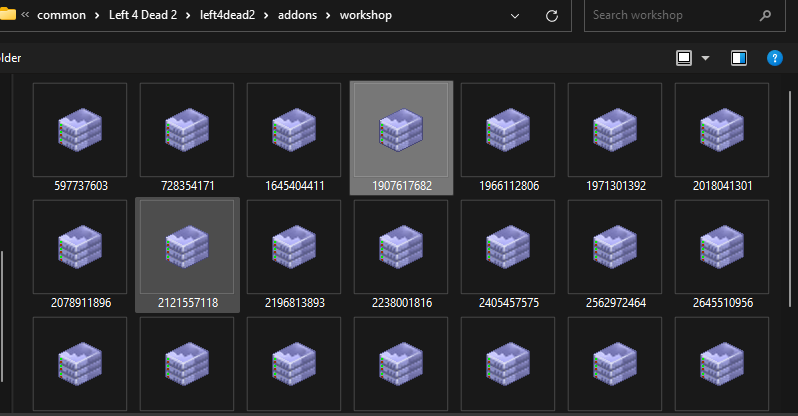Click the workshop breadcrumb segment
798x416 pixels.
pyautogui.click(x=366, y=15)
